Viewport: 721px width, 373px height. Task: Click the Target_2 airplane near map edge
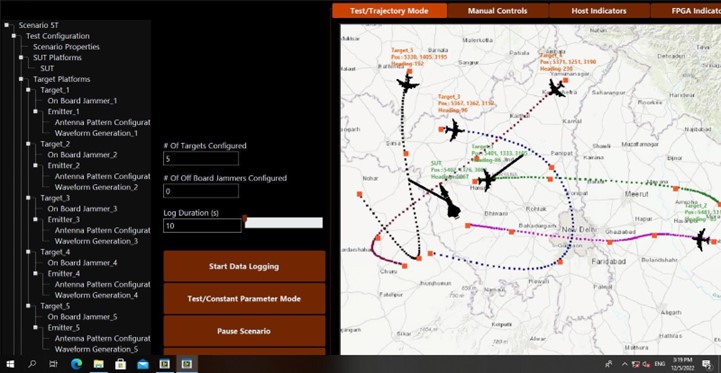click(701, 240)
